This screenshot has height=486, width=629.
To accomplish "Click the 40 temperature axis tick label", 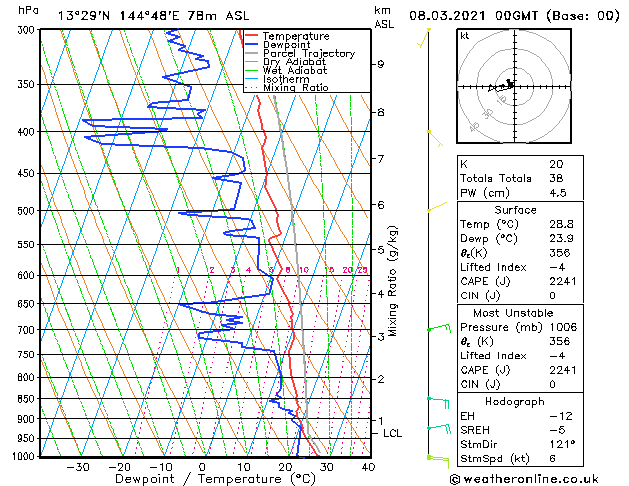I will (368, 468).
